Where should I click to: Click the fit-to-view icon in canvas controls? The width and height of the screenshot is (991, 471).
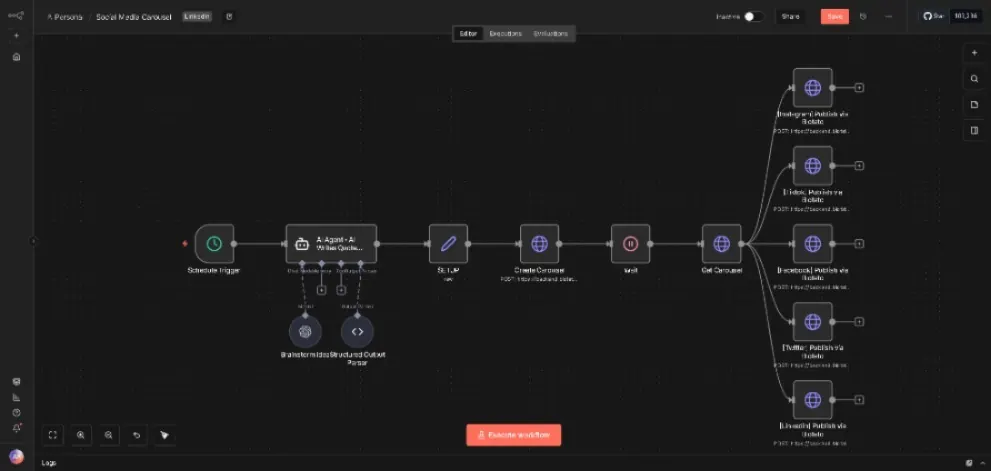click(53, 435)
